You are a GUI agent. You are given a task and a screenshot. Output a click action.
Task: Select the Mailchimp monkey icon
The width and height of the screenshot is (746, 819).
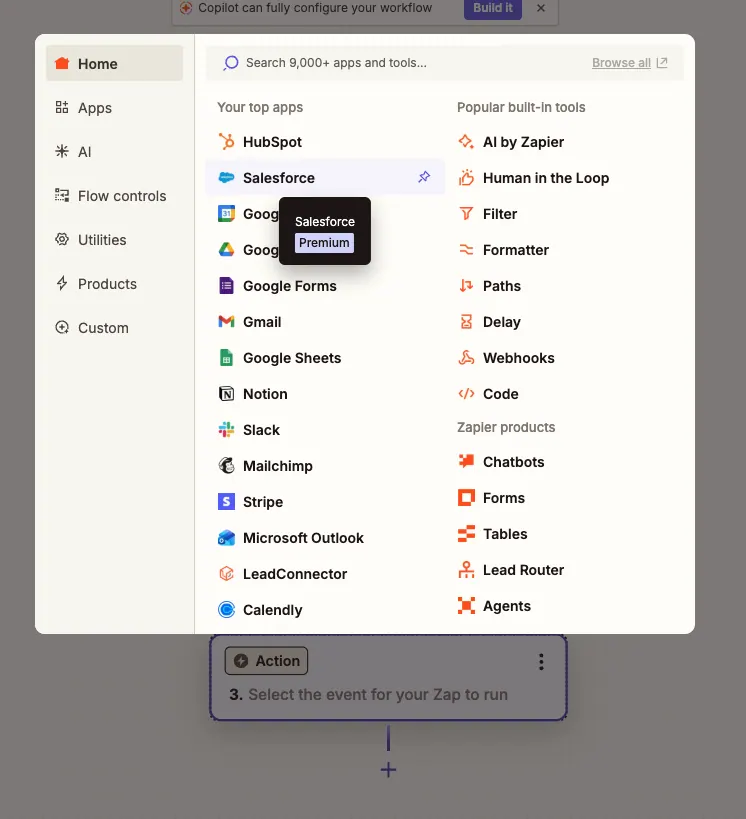226,465
